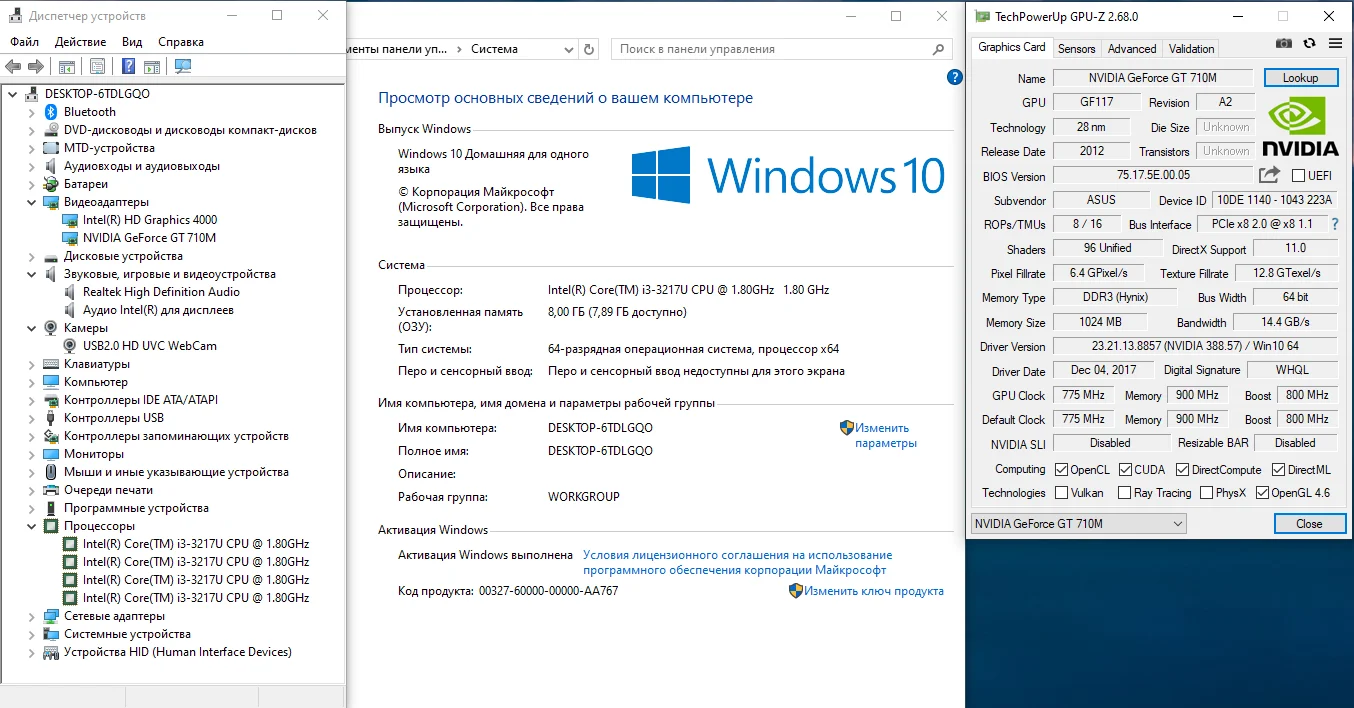The height and width of the screenshot is (708, 1354).
Task: Toggle CUDA checkbox in GPU-Z
Action: [x=1125, y=469]
